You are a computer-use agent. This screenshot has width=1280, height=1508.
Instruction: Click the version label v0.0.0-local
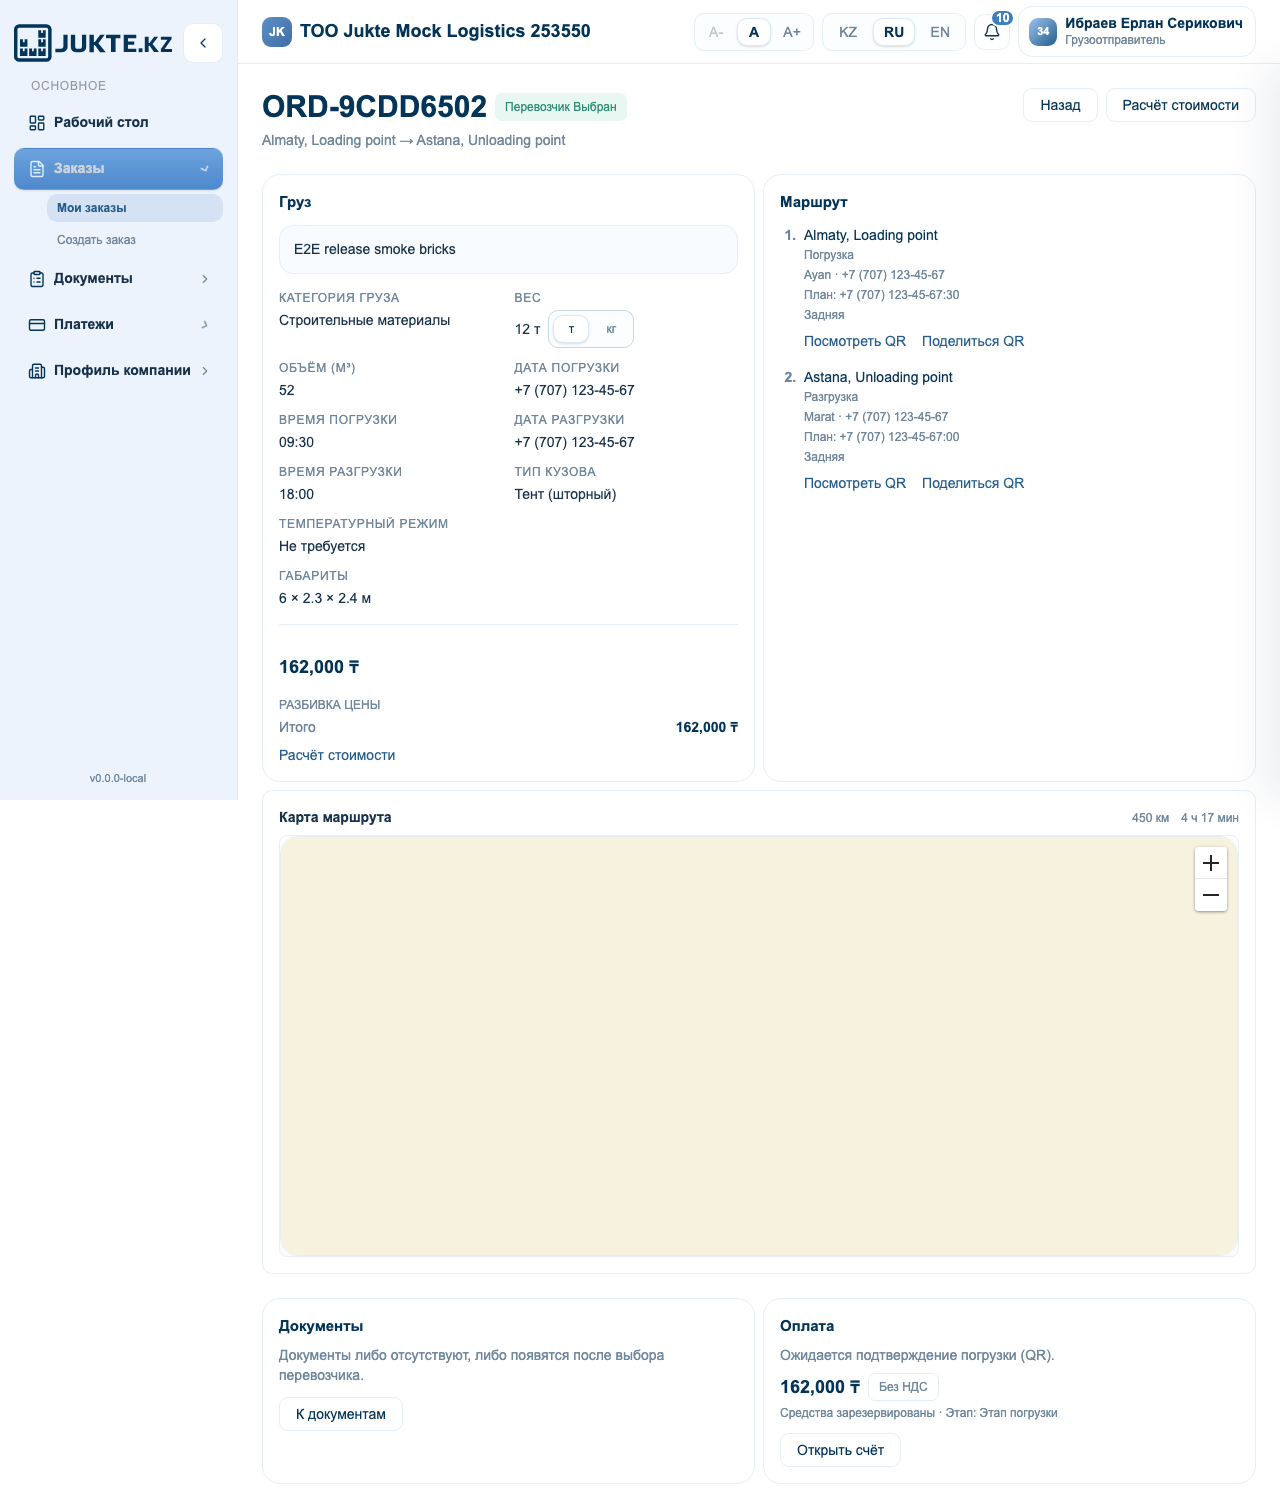pos(118,778)
